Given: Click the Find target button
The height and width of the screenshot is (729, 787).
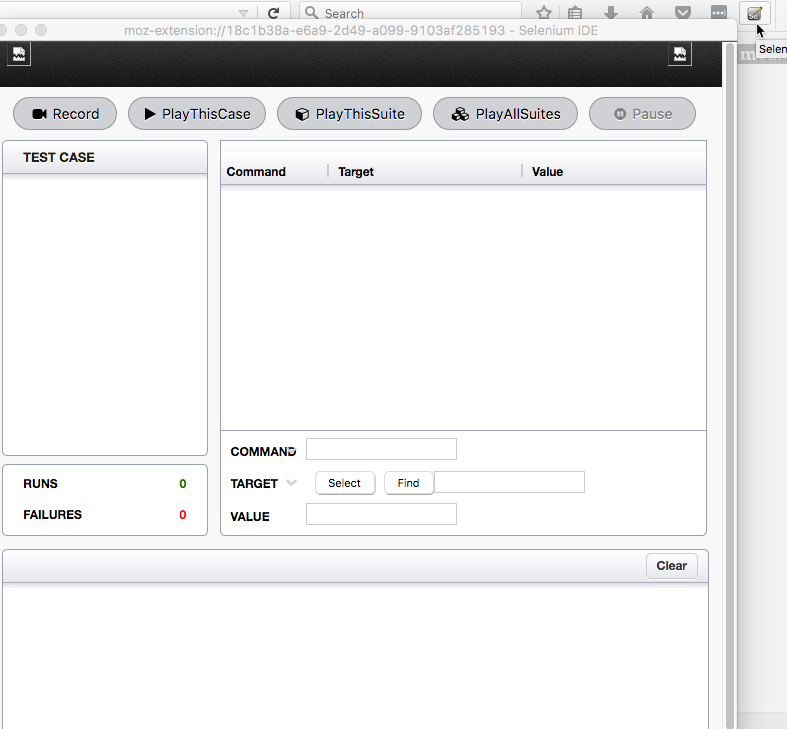Looking at the screenshot, I should click(x=409, y=483).
